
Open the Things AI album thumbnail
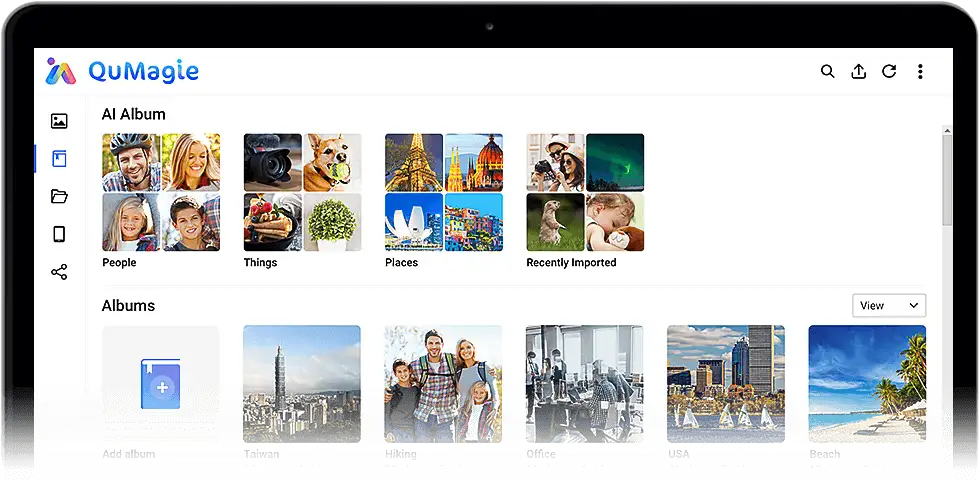click(302, 192)
